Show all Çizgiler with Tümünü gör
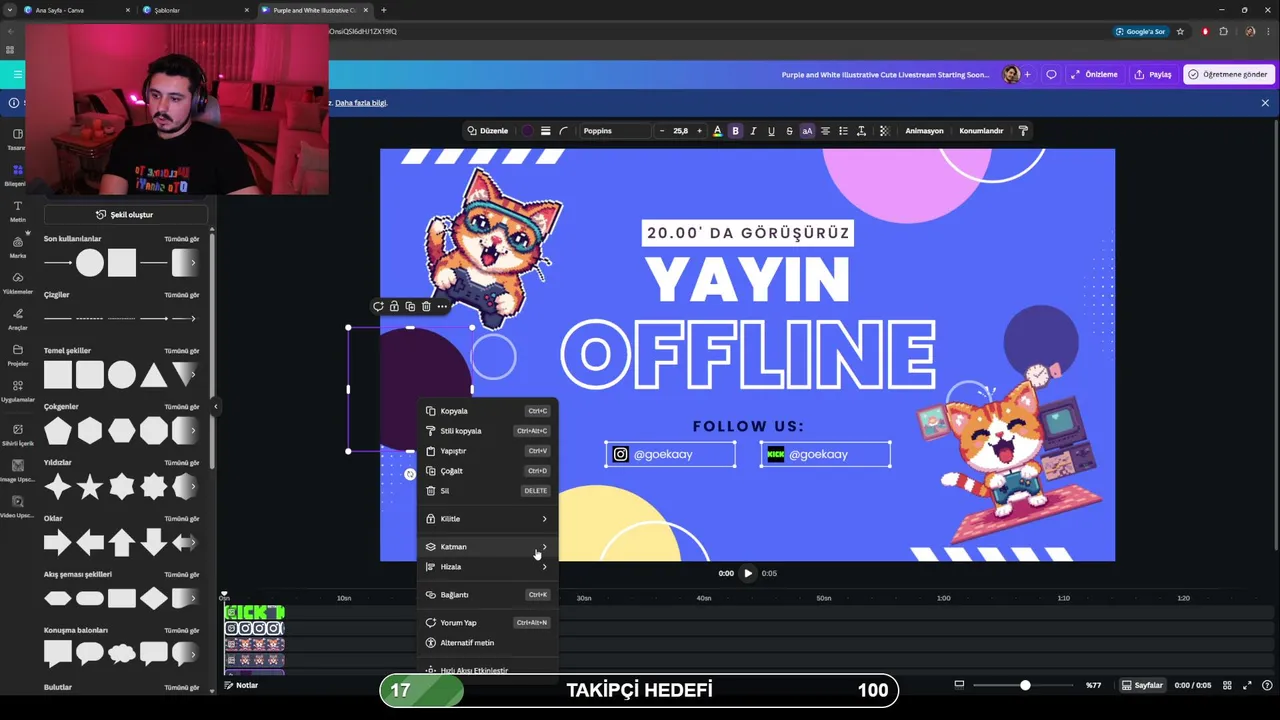The image size is (1280, 720). [x=182, y=295]
